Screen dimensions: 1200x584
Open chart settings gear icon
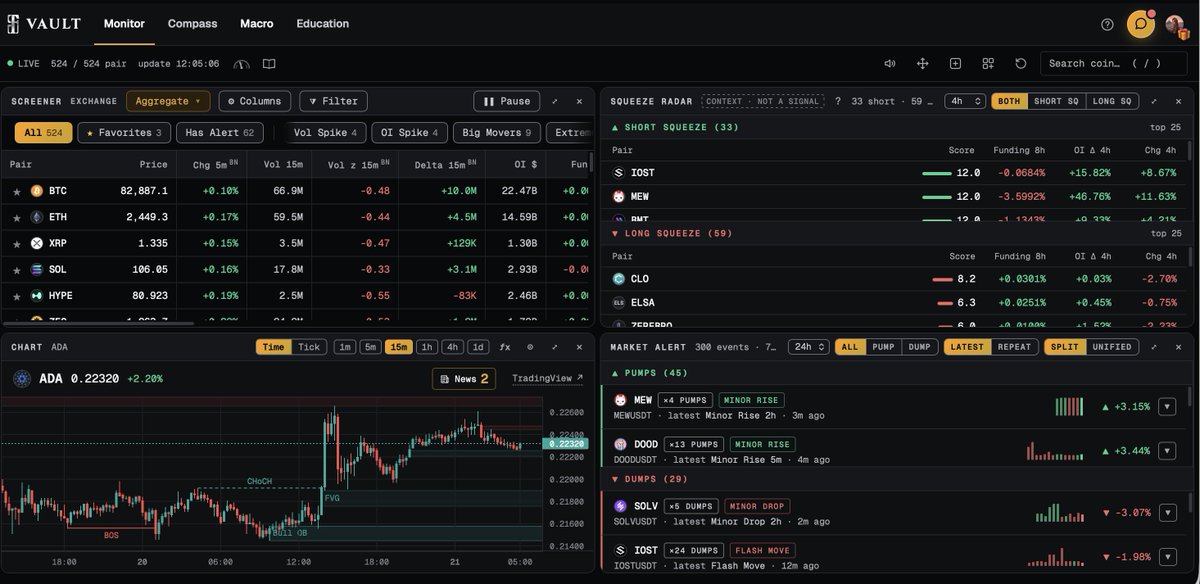[530, 347]
